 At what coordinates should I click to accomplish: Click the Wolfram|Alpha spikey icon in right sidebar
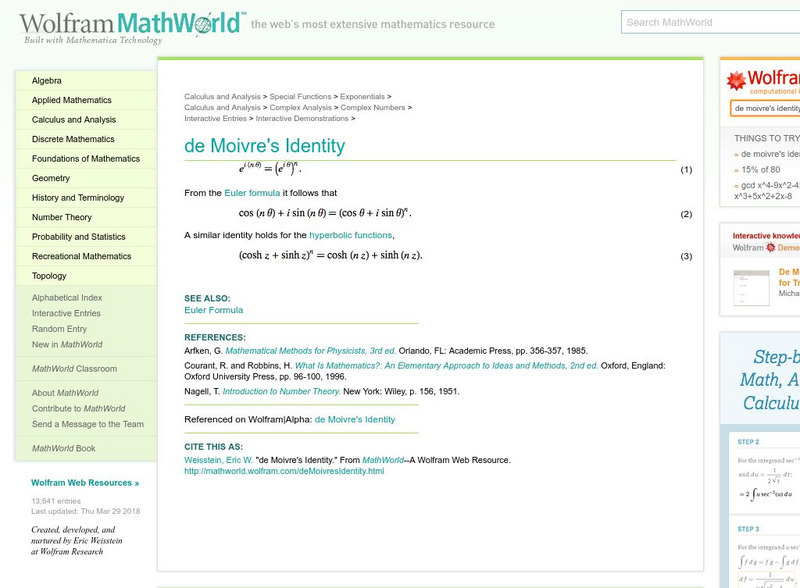(x=738, y=78)
